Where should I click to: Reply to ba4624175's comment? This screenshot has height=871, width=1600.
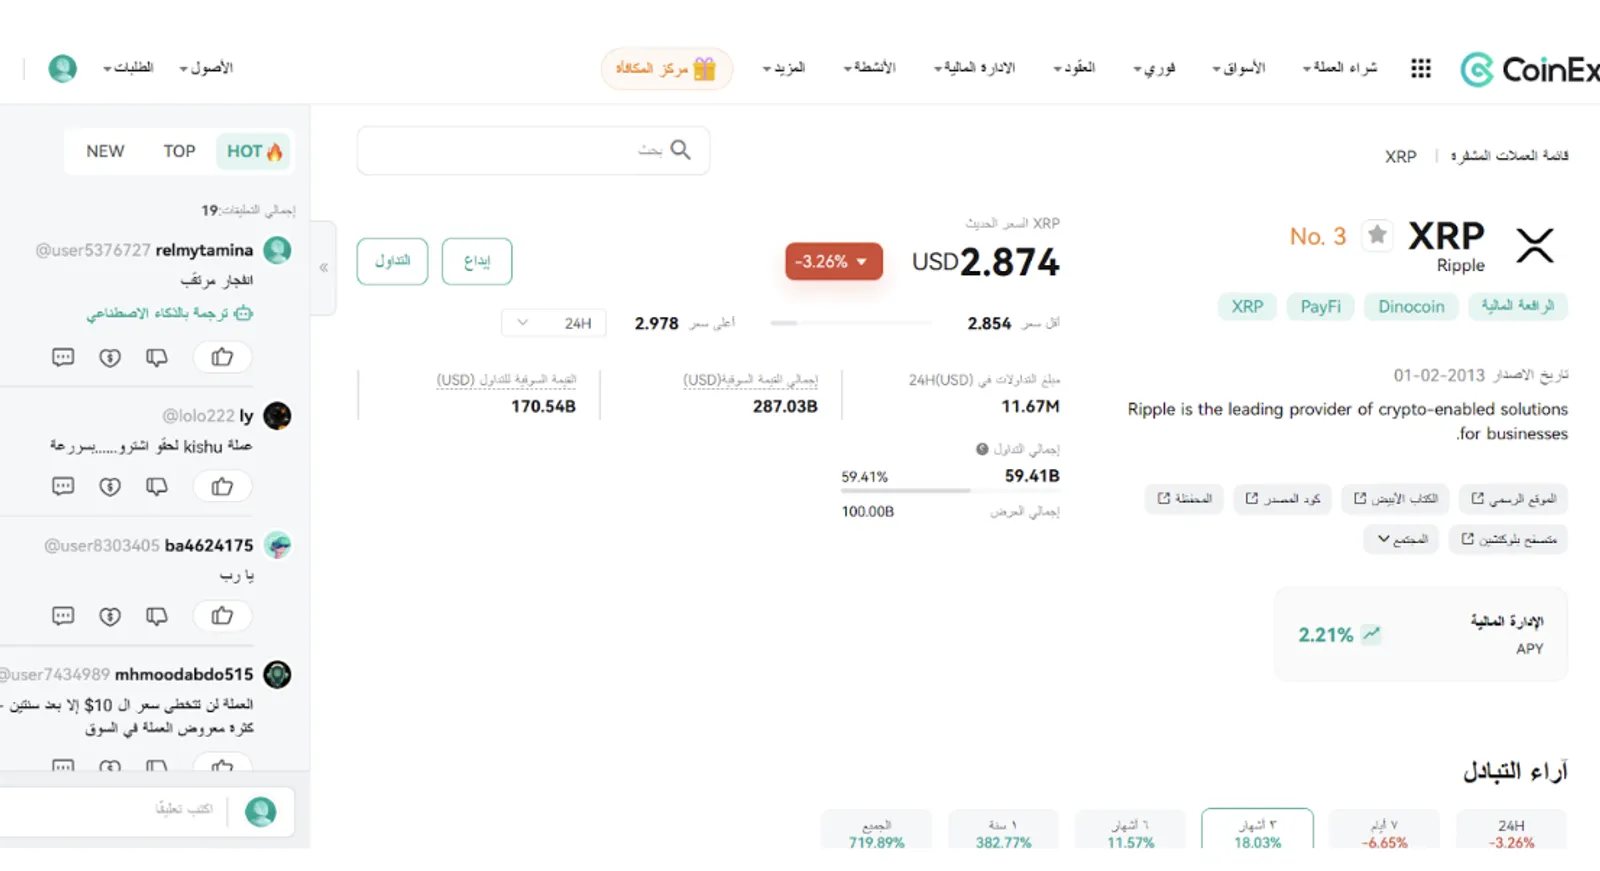pyautogui.click(x=63, y=616)
